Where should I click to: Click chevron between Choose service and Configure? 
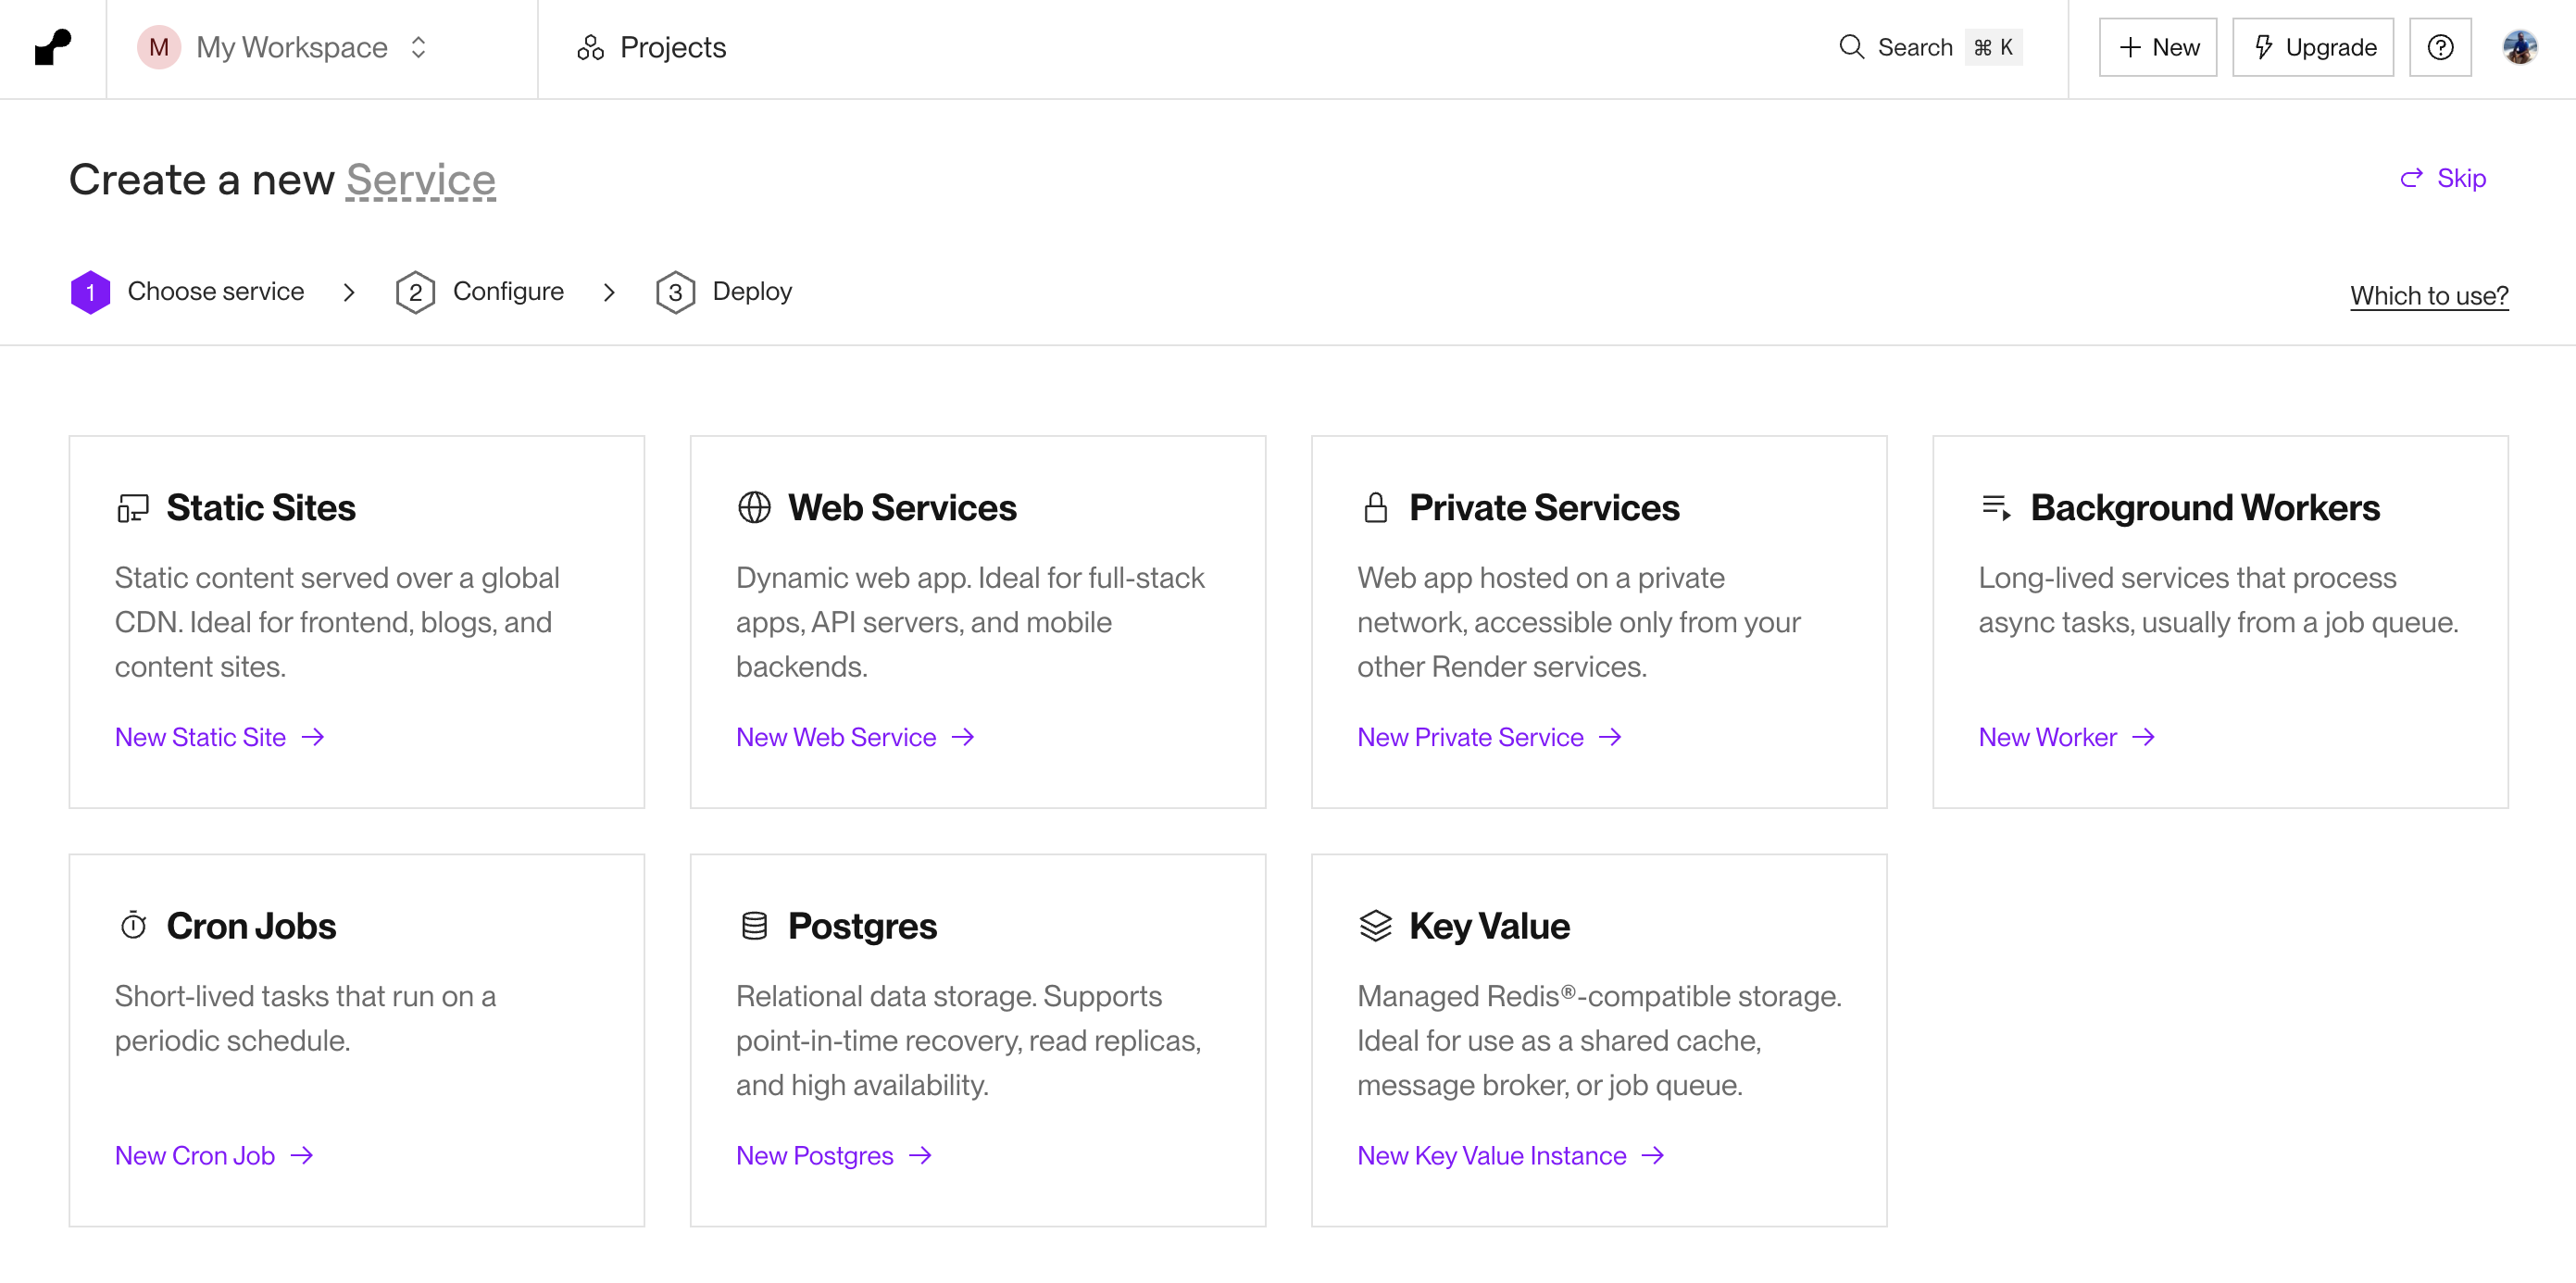click(349, 292)
